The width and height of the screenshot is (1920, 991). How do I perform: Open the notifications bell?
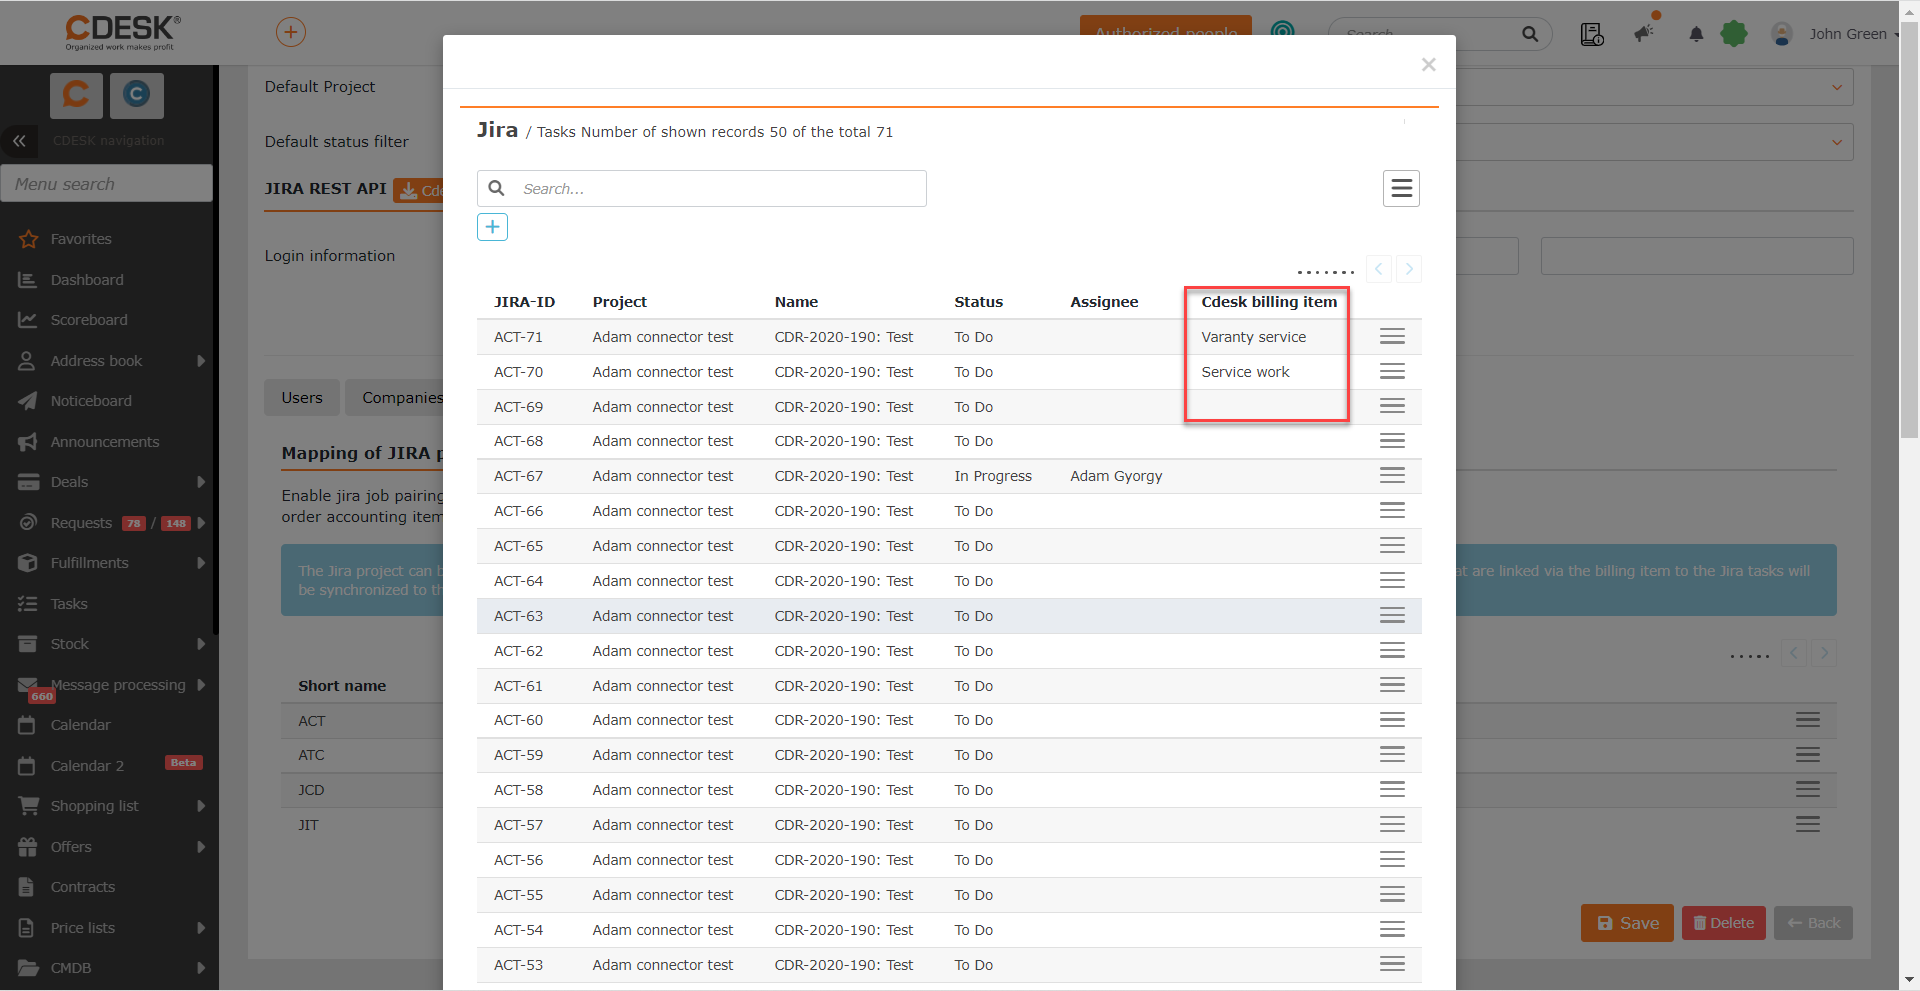1696,34
